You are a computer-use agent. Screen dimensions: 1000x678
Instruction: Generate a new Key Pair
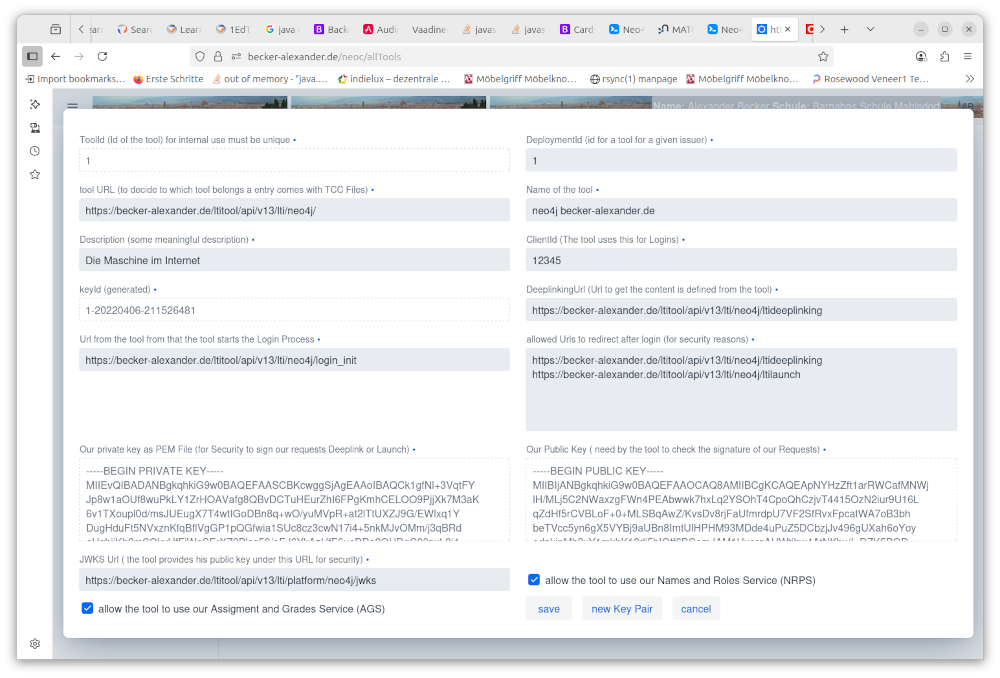click(x=622, y=608)
